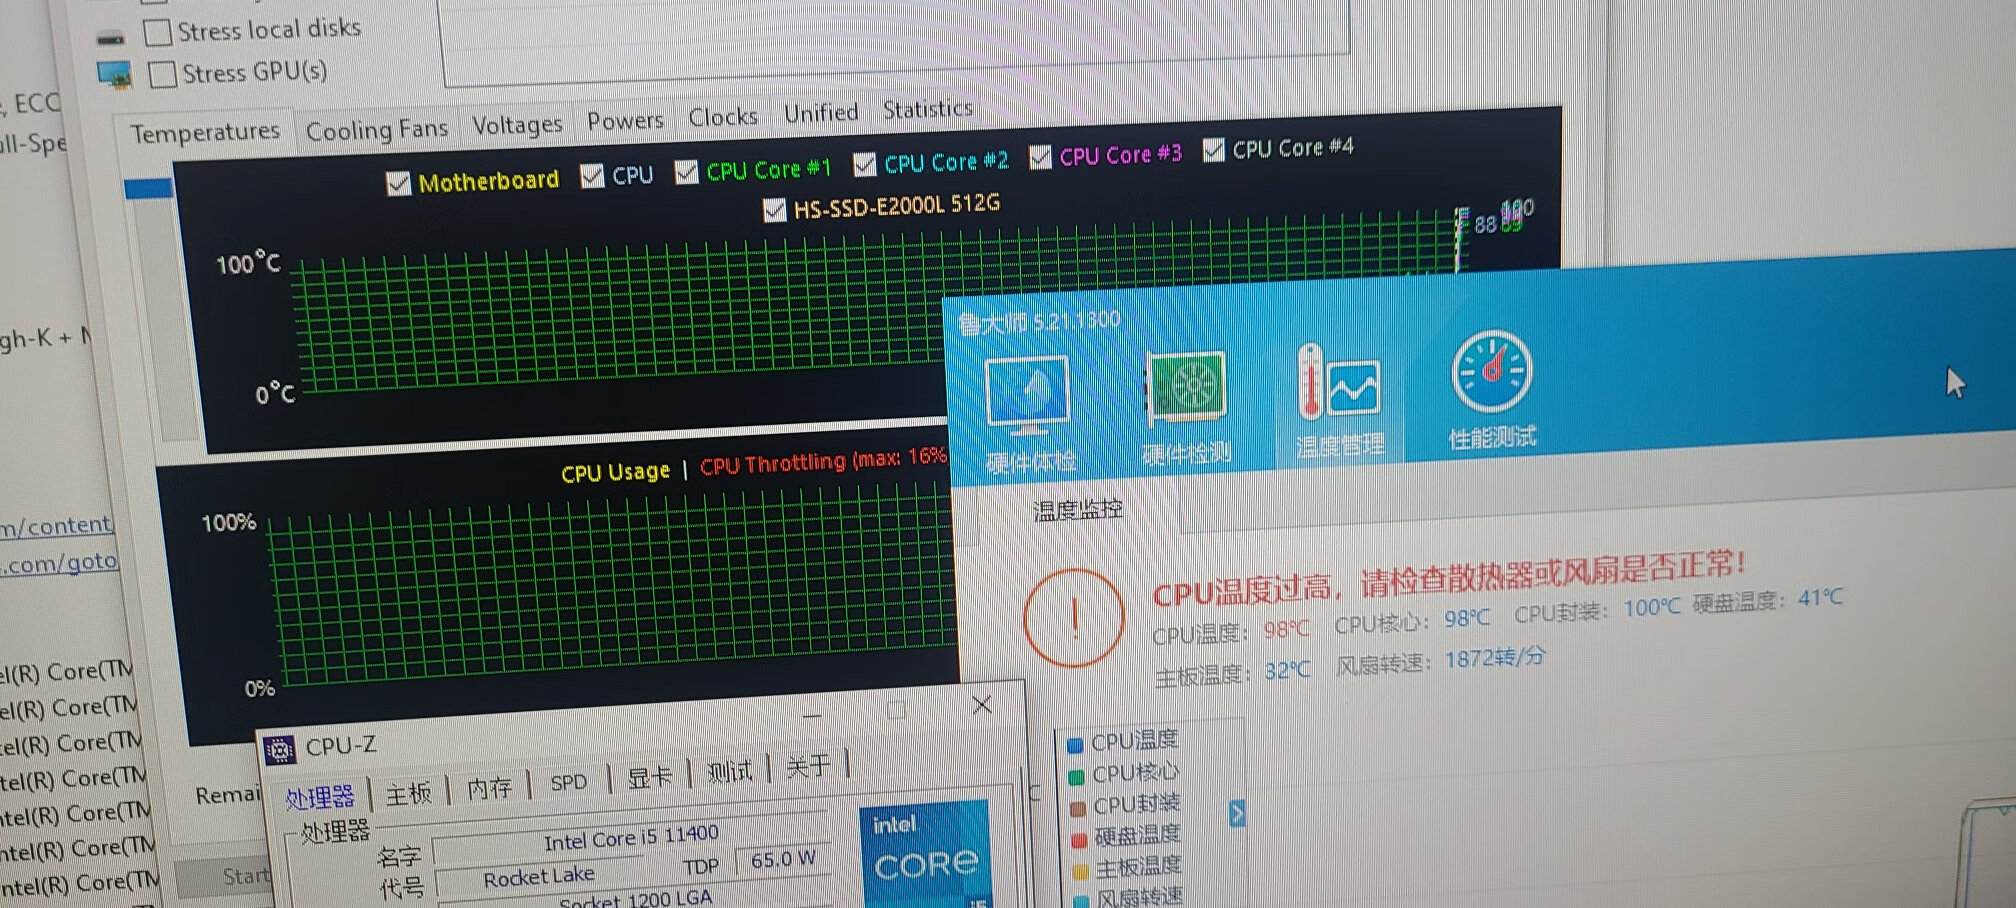Open the 显卡 tab in CPU-Z
Viewport: 2016px width, 908px height.
(650, 777)
